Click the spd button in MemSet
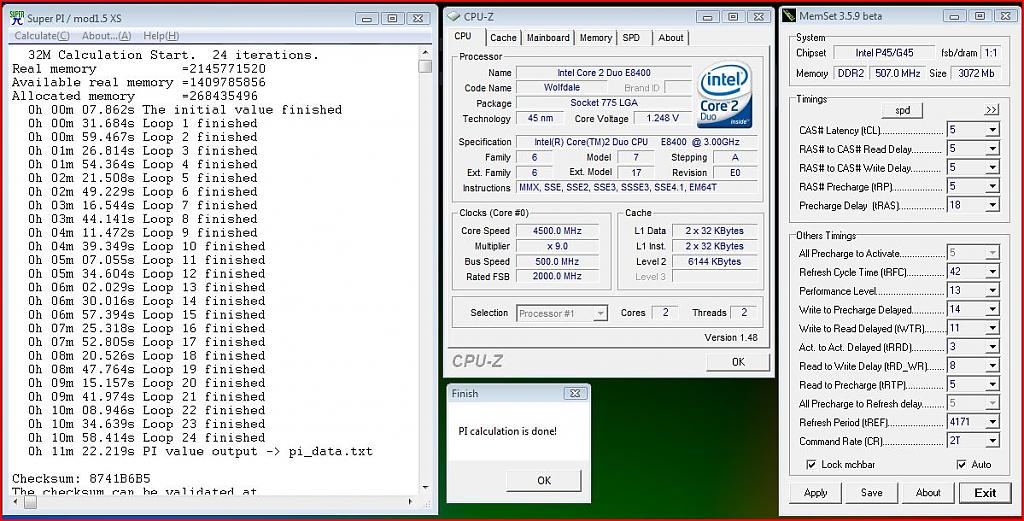The image size is (1024, 521). pyautogui.click(x=903, y=110)
